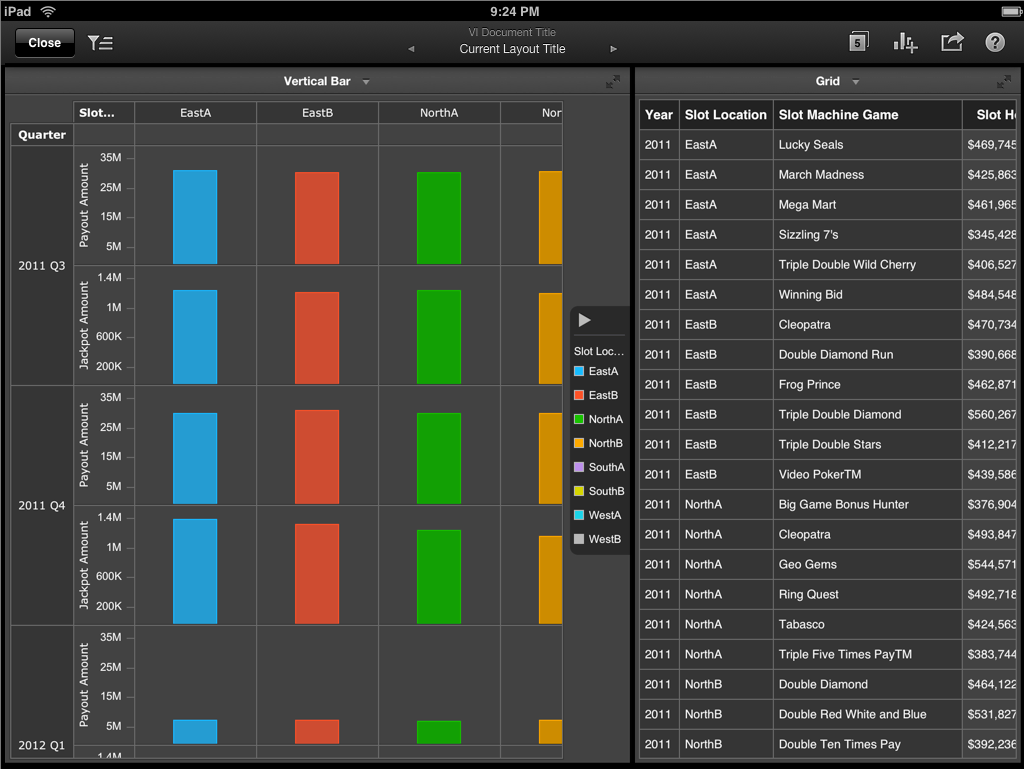Select the Geo Gems cell
This screenshot has width=1024, height=769.
point(867,565)
